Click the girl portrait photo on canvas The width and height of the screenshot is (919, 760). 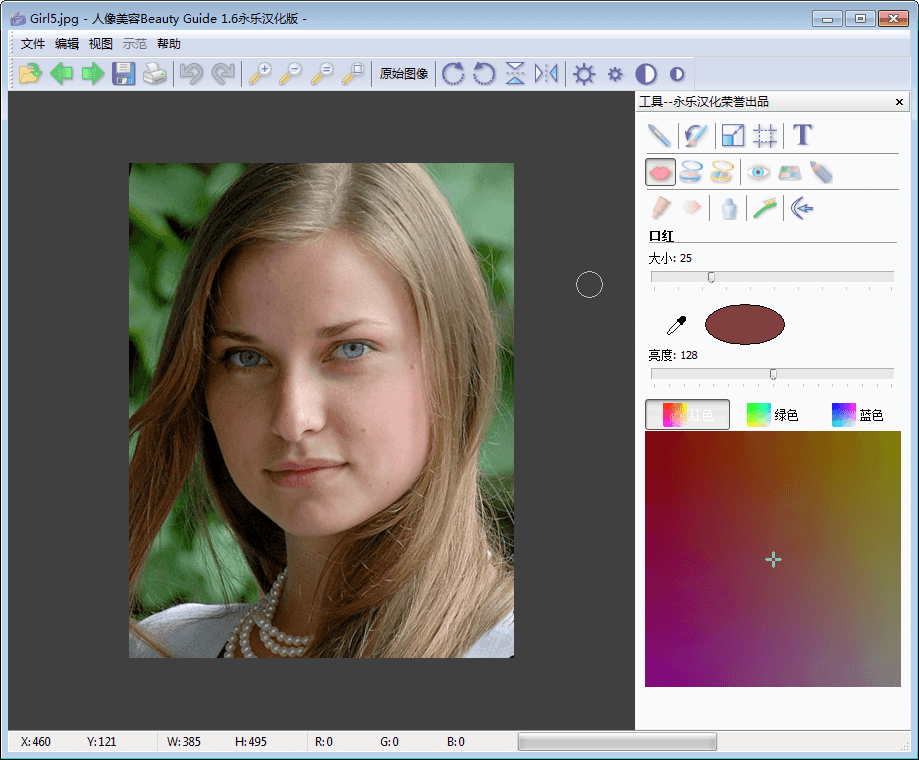pos(321,410)
